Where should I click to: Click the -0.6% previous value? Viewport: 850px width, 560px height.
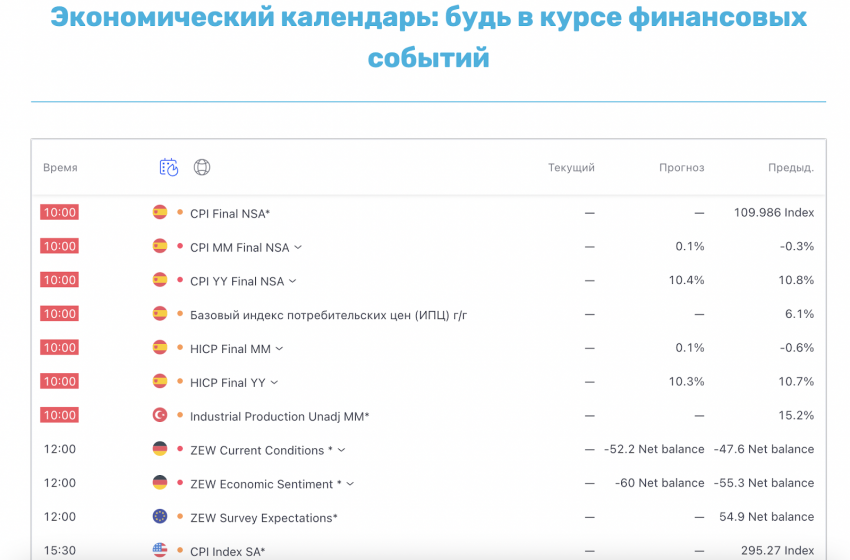pyautogui.click(x=797, y=347)
